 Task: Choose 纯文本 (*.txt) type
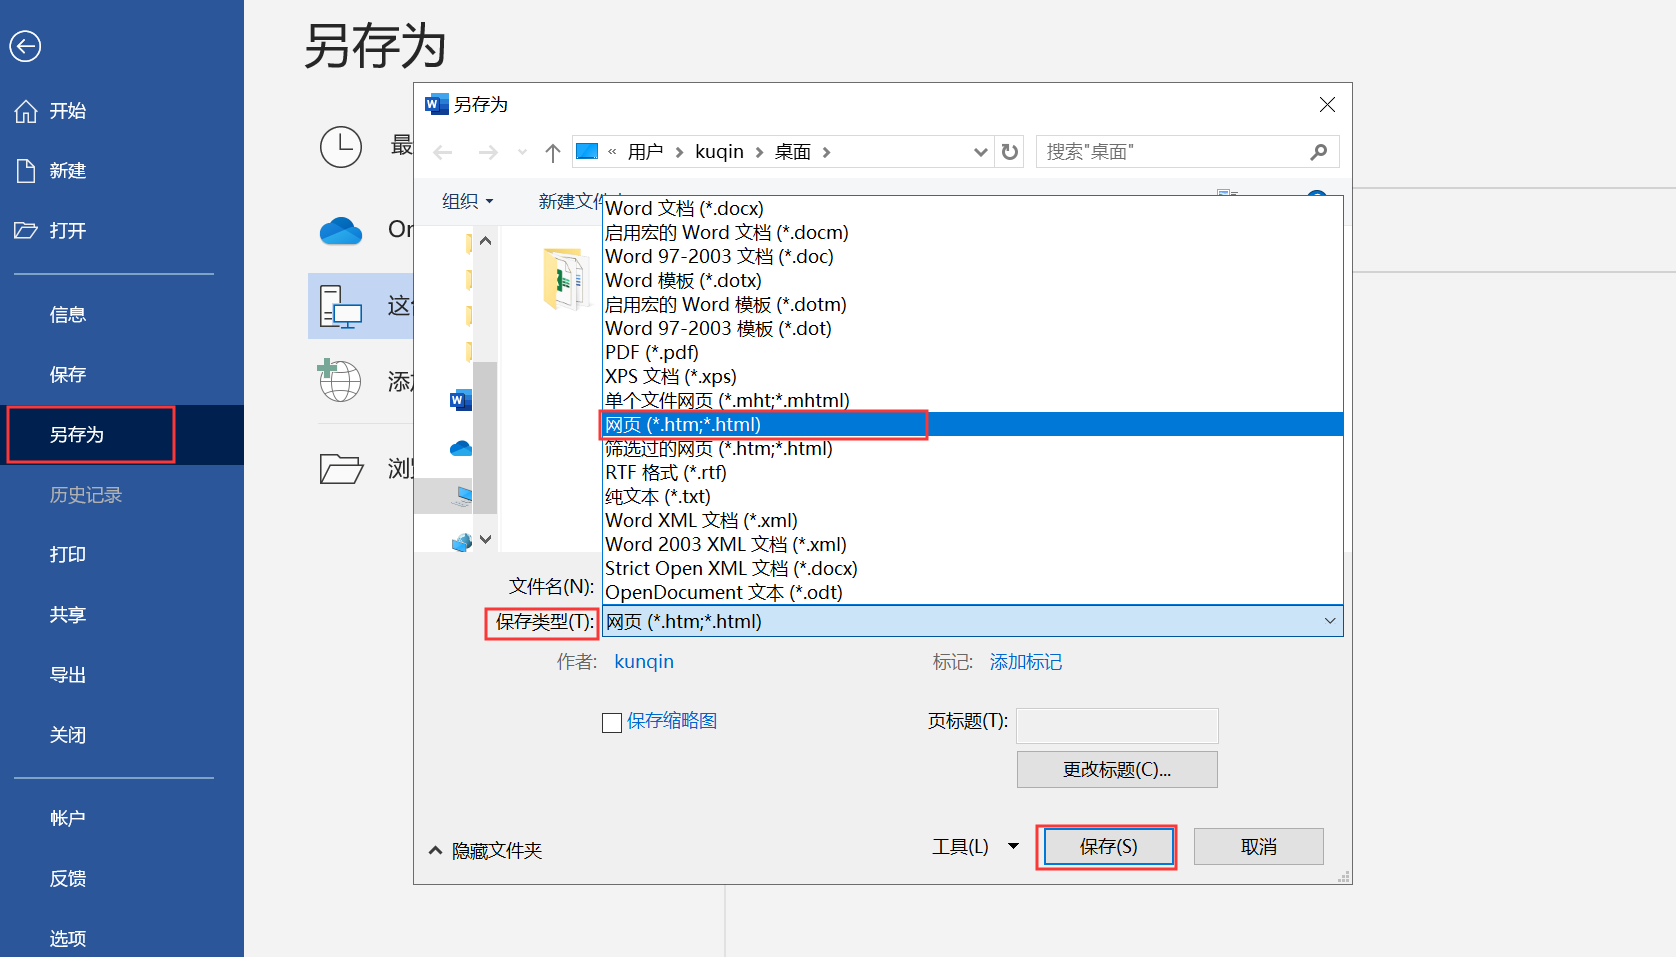[973, 496]
